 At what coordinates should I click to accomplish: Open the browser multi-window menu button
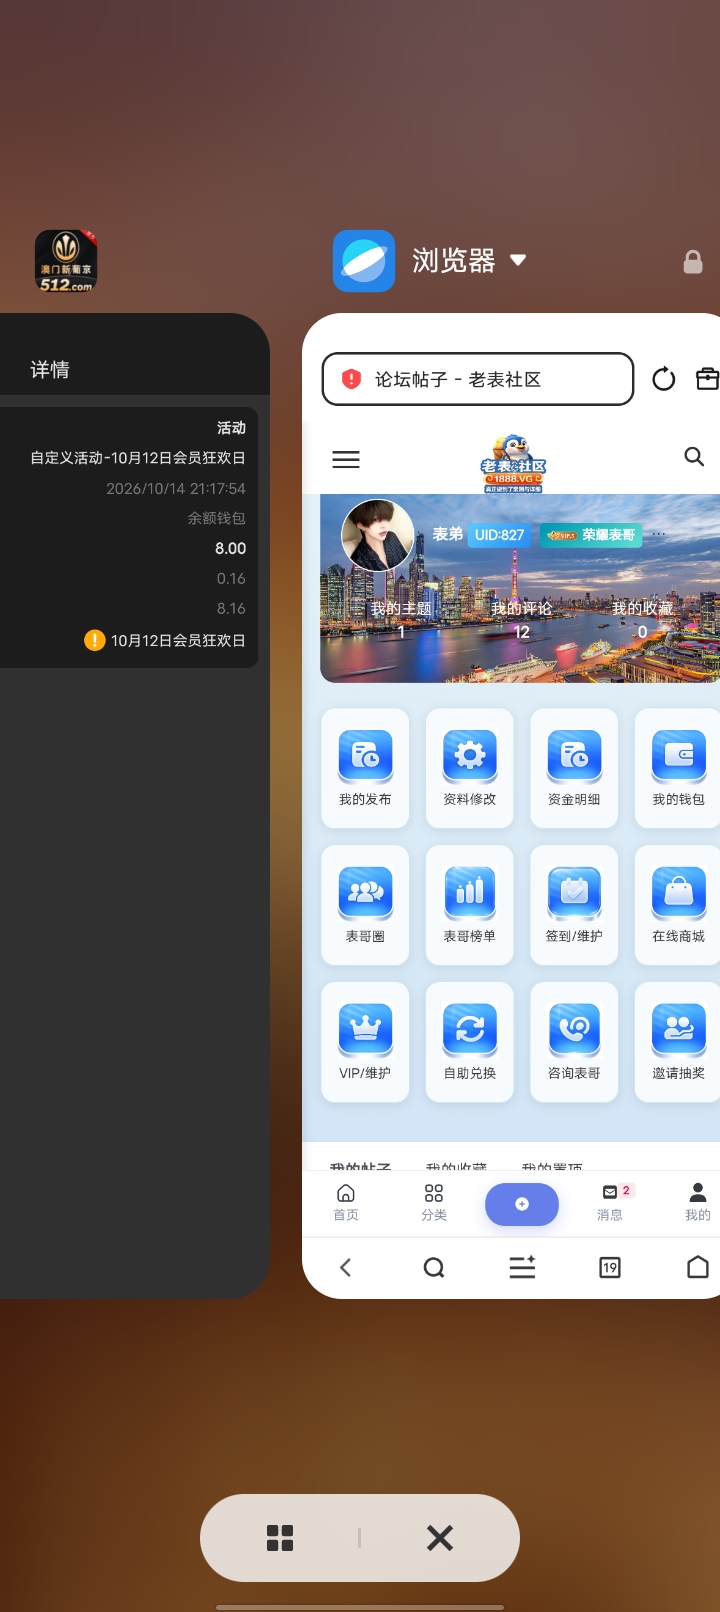[610, 1268]
